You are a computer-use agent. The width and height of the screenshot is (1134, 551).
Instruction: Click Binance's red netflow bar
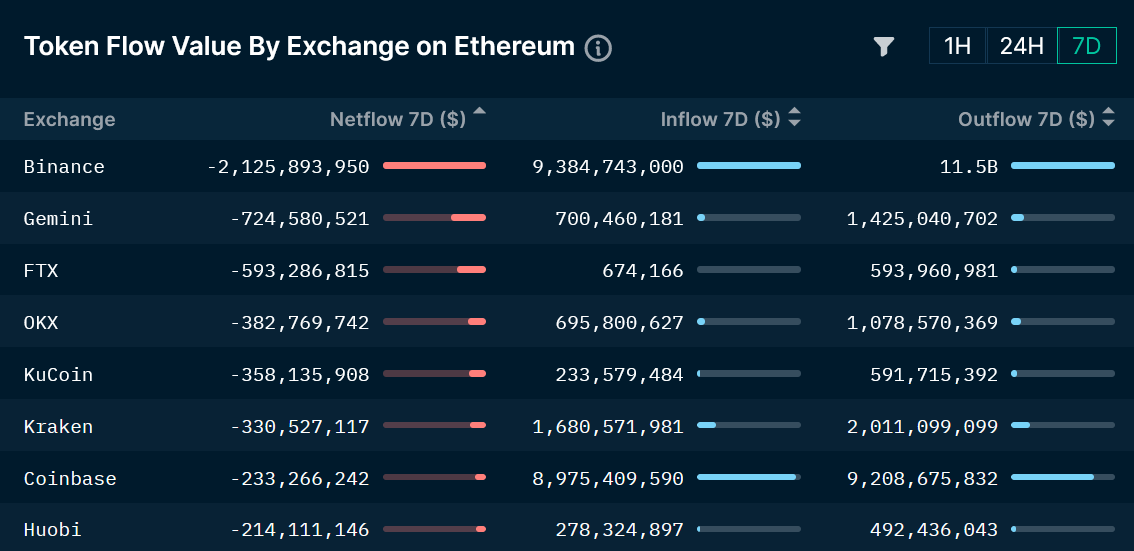(434, 166)
